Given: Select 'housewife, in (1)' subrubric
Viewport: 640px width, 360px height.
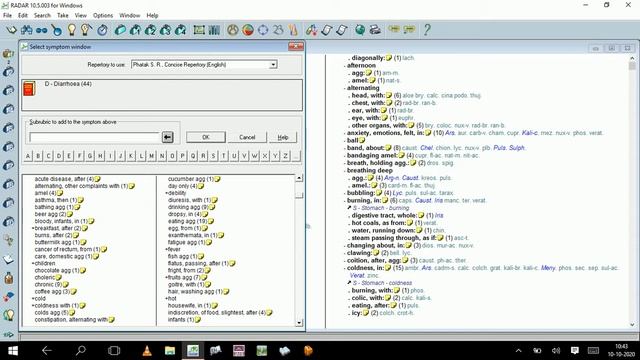Looking at the screenshot, I should pyautogui.click(x=189, y=305).
